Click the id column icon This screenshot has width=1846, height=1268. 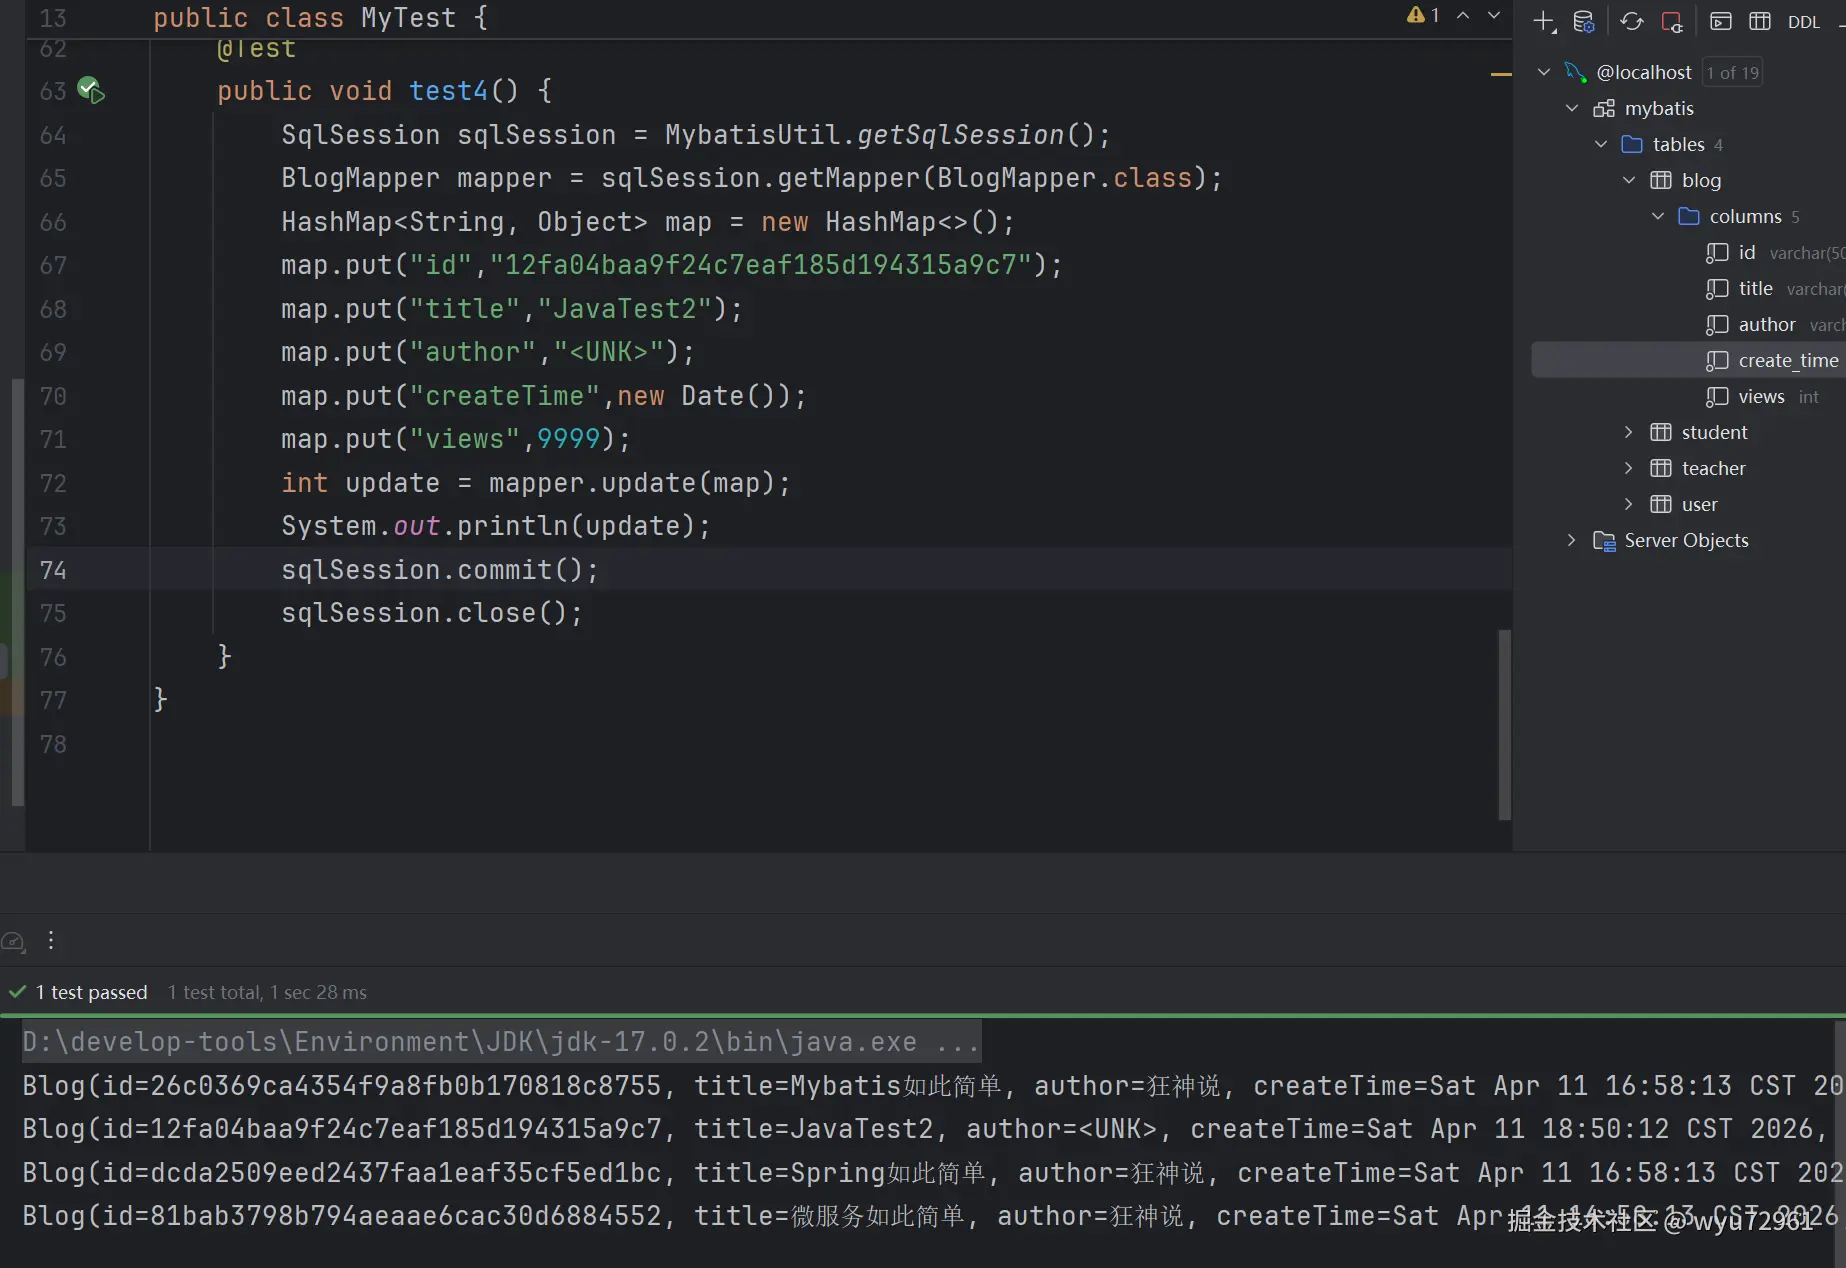1717,253
